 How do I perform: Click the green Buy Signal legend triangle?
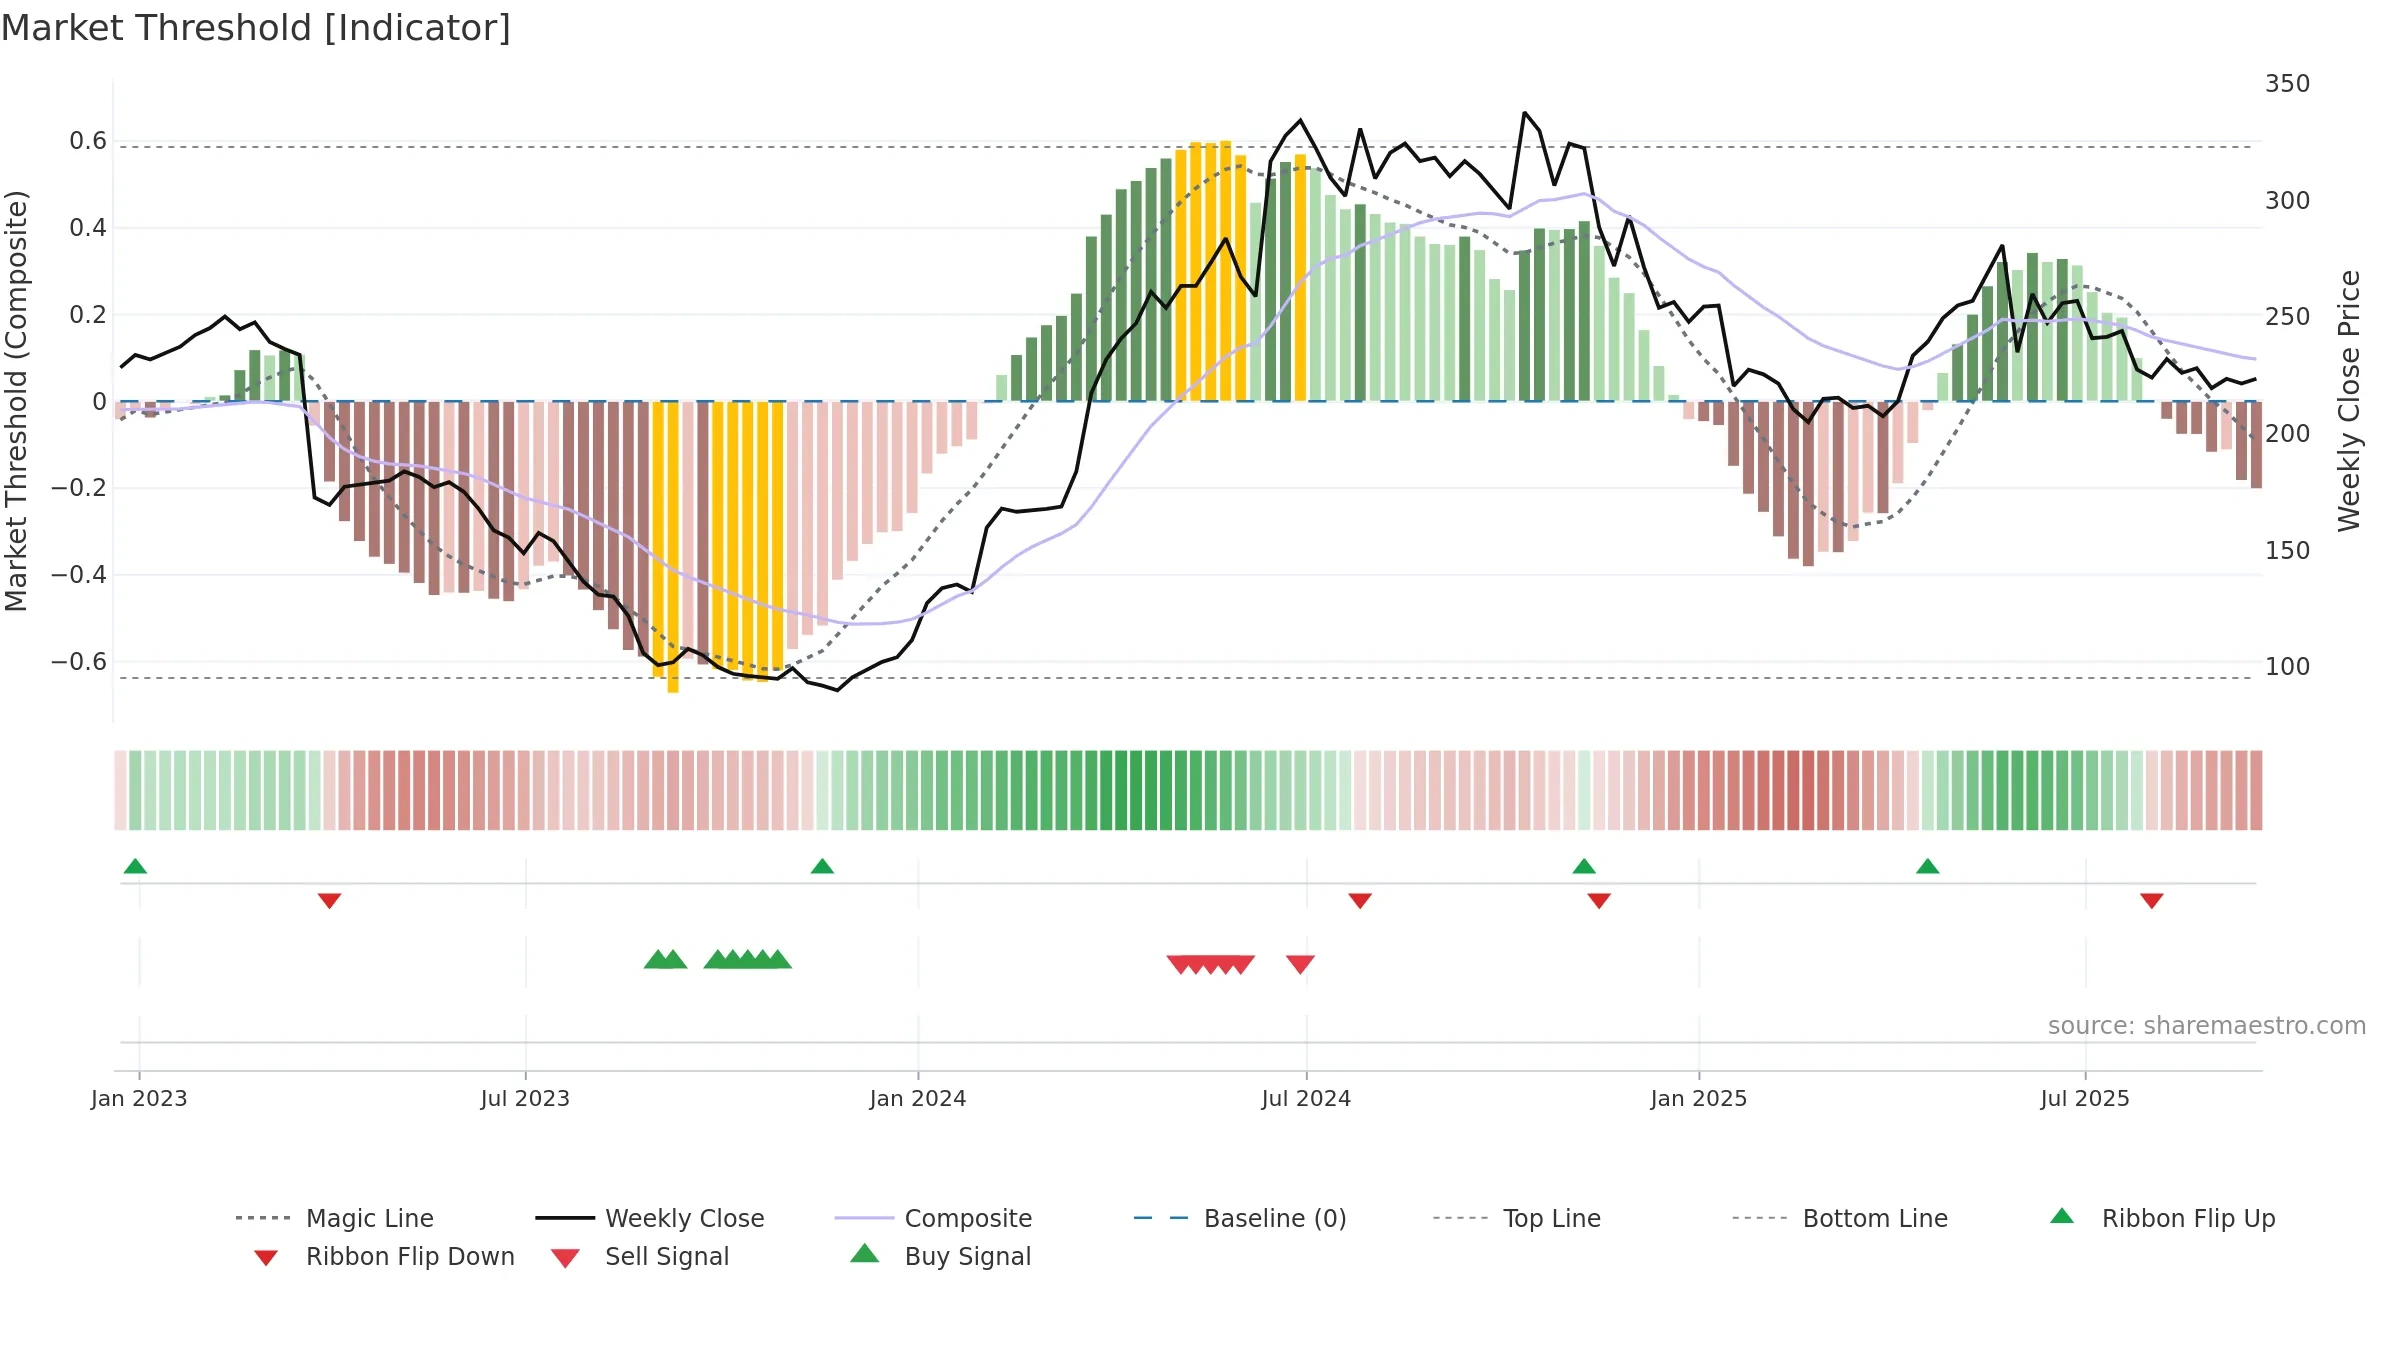pos(865,1253)
